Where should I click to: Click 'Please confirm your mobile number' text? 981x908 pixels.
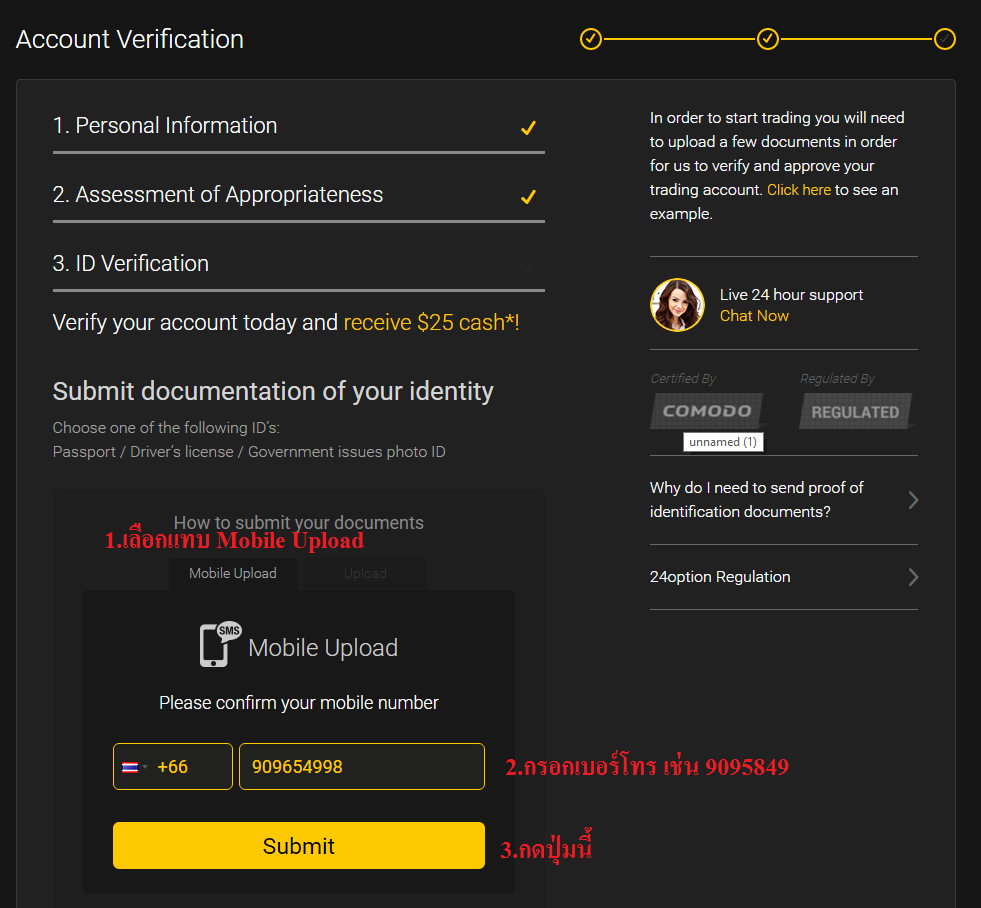[x=298, y=703]
